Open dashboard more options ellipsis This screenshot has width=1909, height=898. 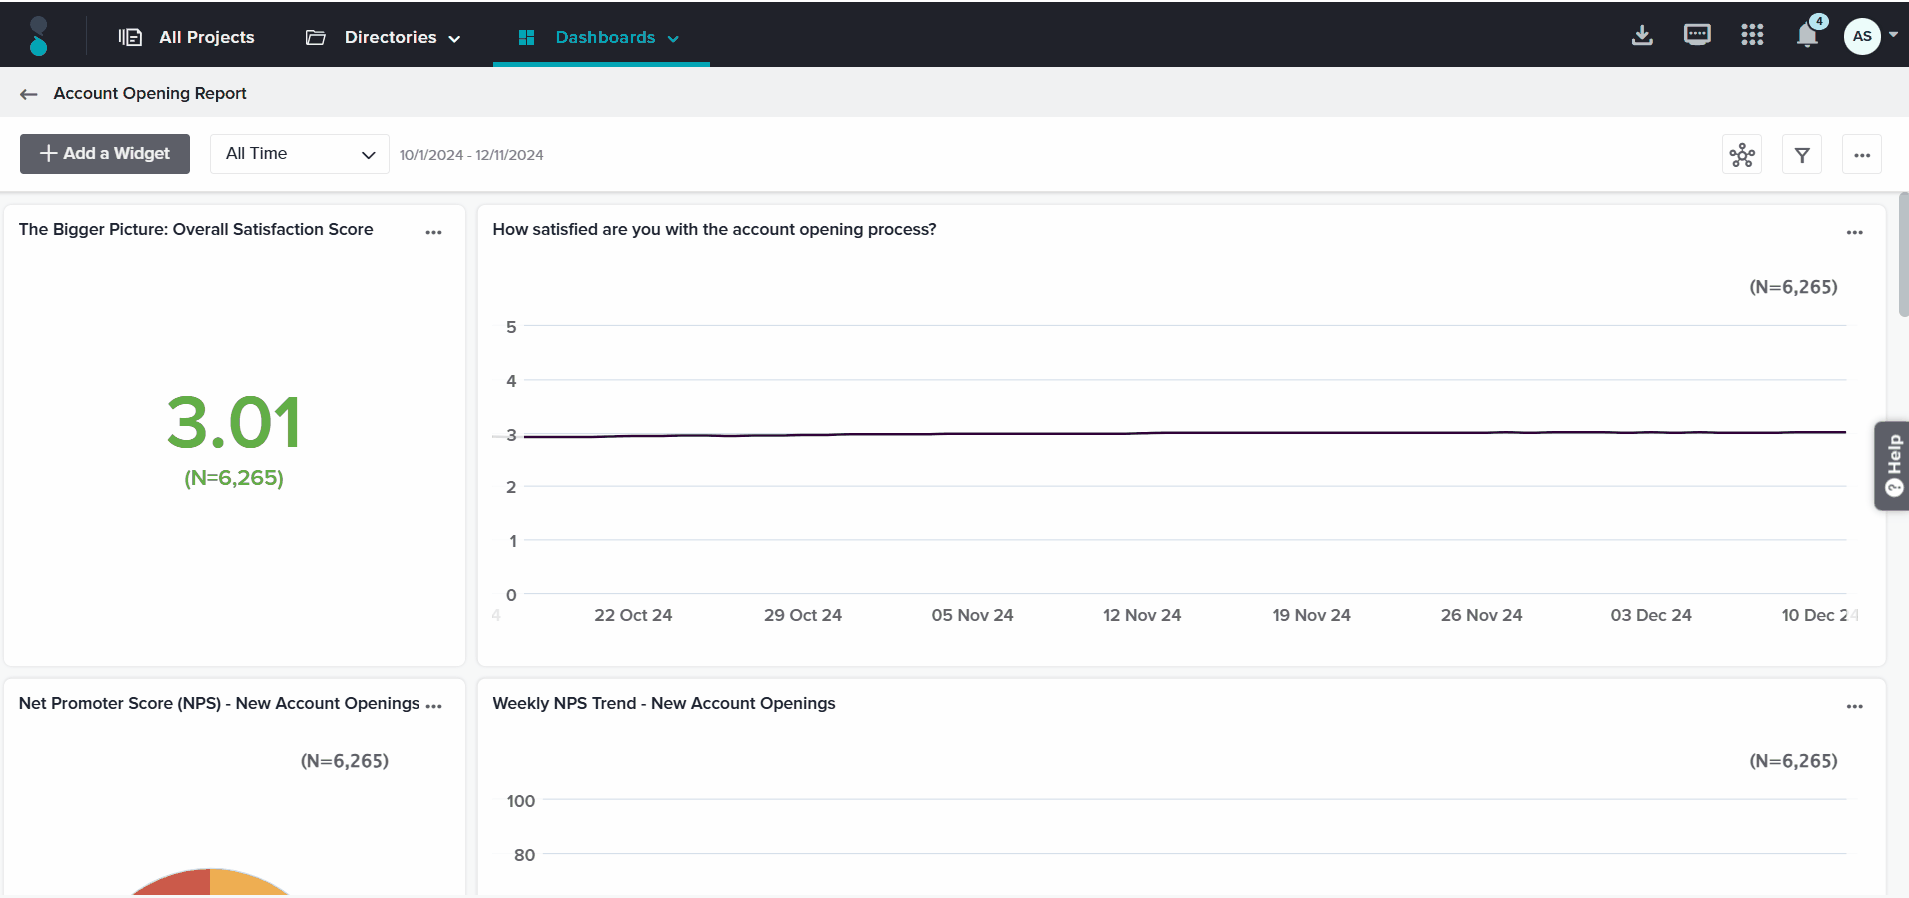pos(1862,155)
